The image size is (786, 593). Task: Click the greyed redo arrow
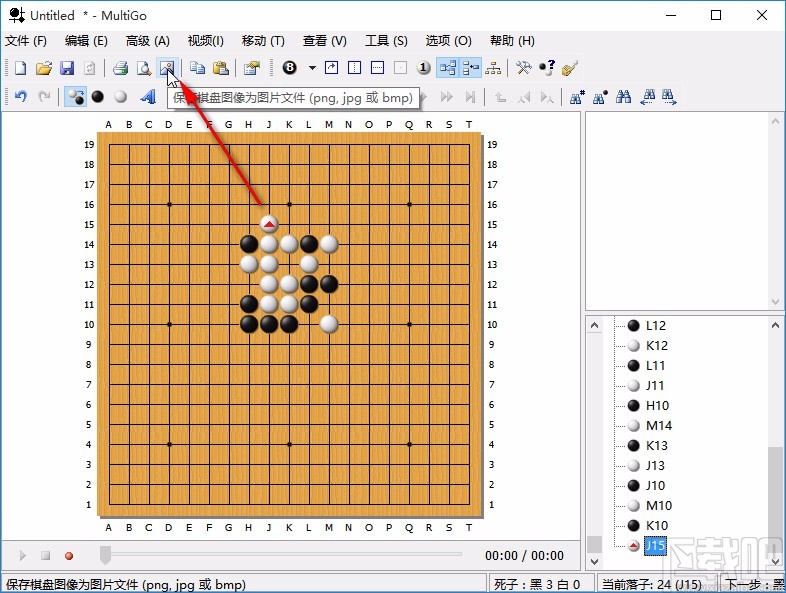(x=44, y=96)
